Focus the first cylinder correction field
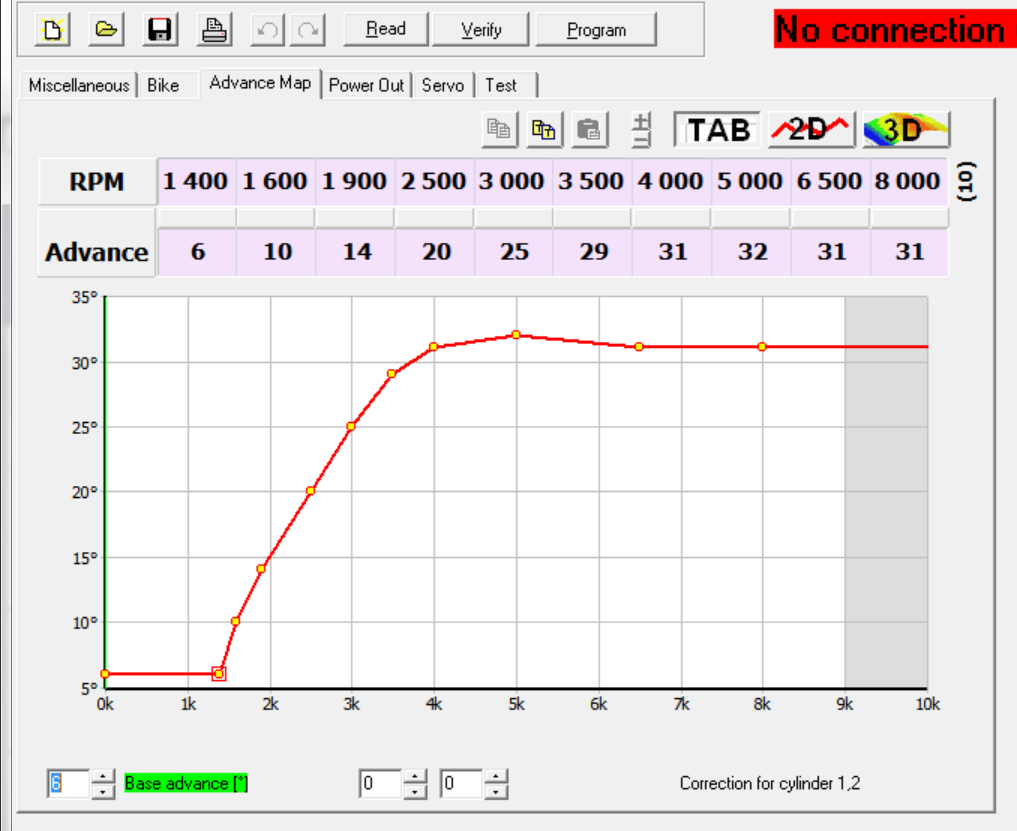 click(380, 784)
